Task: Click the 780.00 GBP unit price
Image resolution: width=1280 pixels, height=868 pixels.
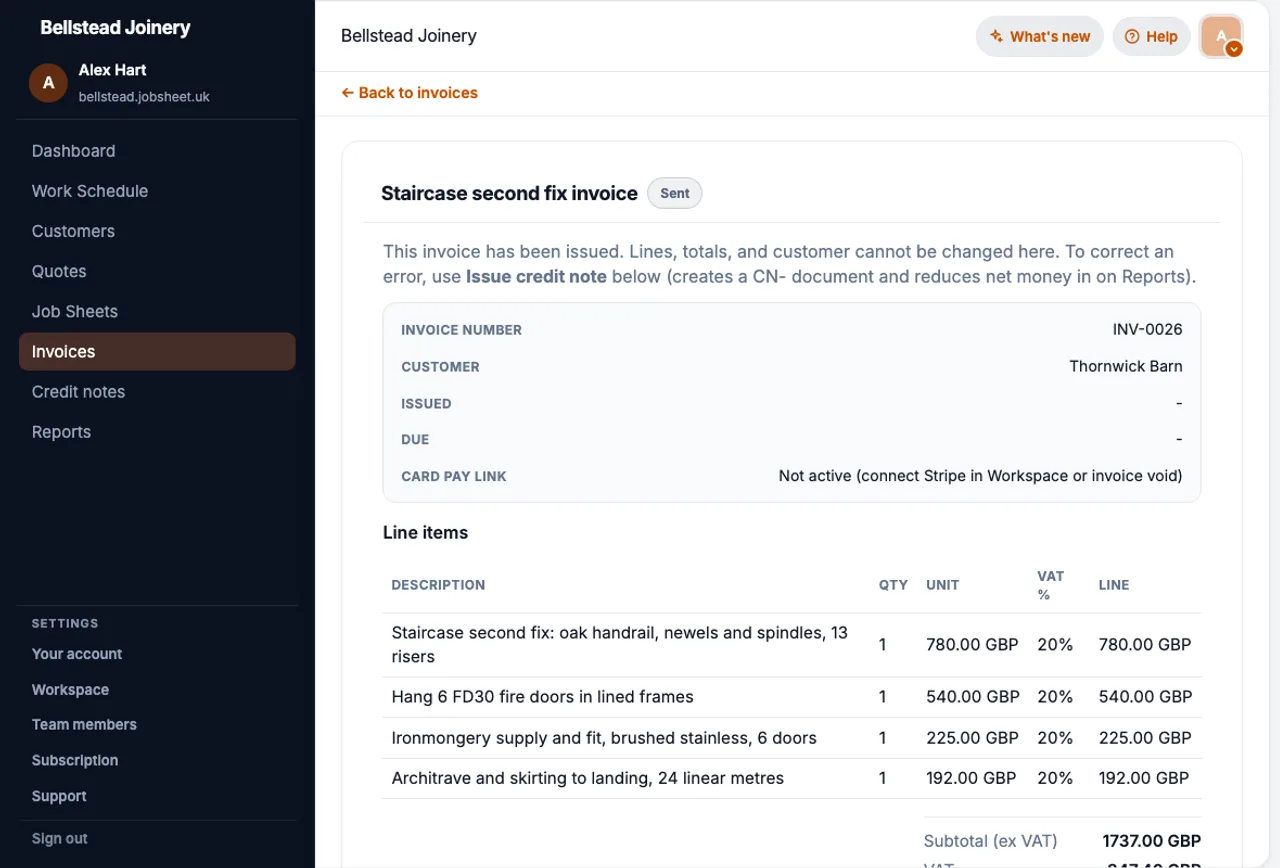Action: tap(972, 645)
